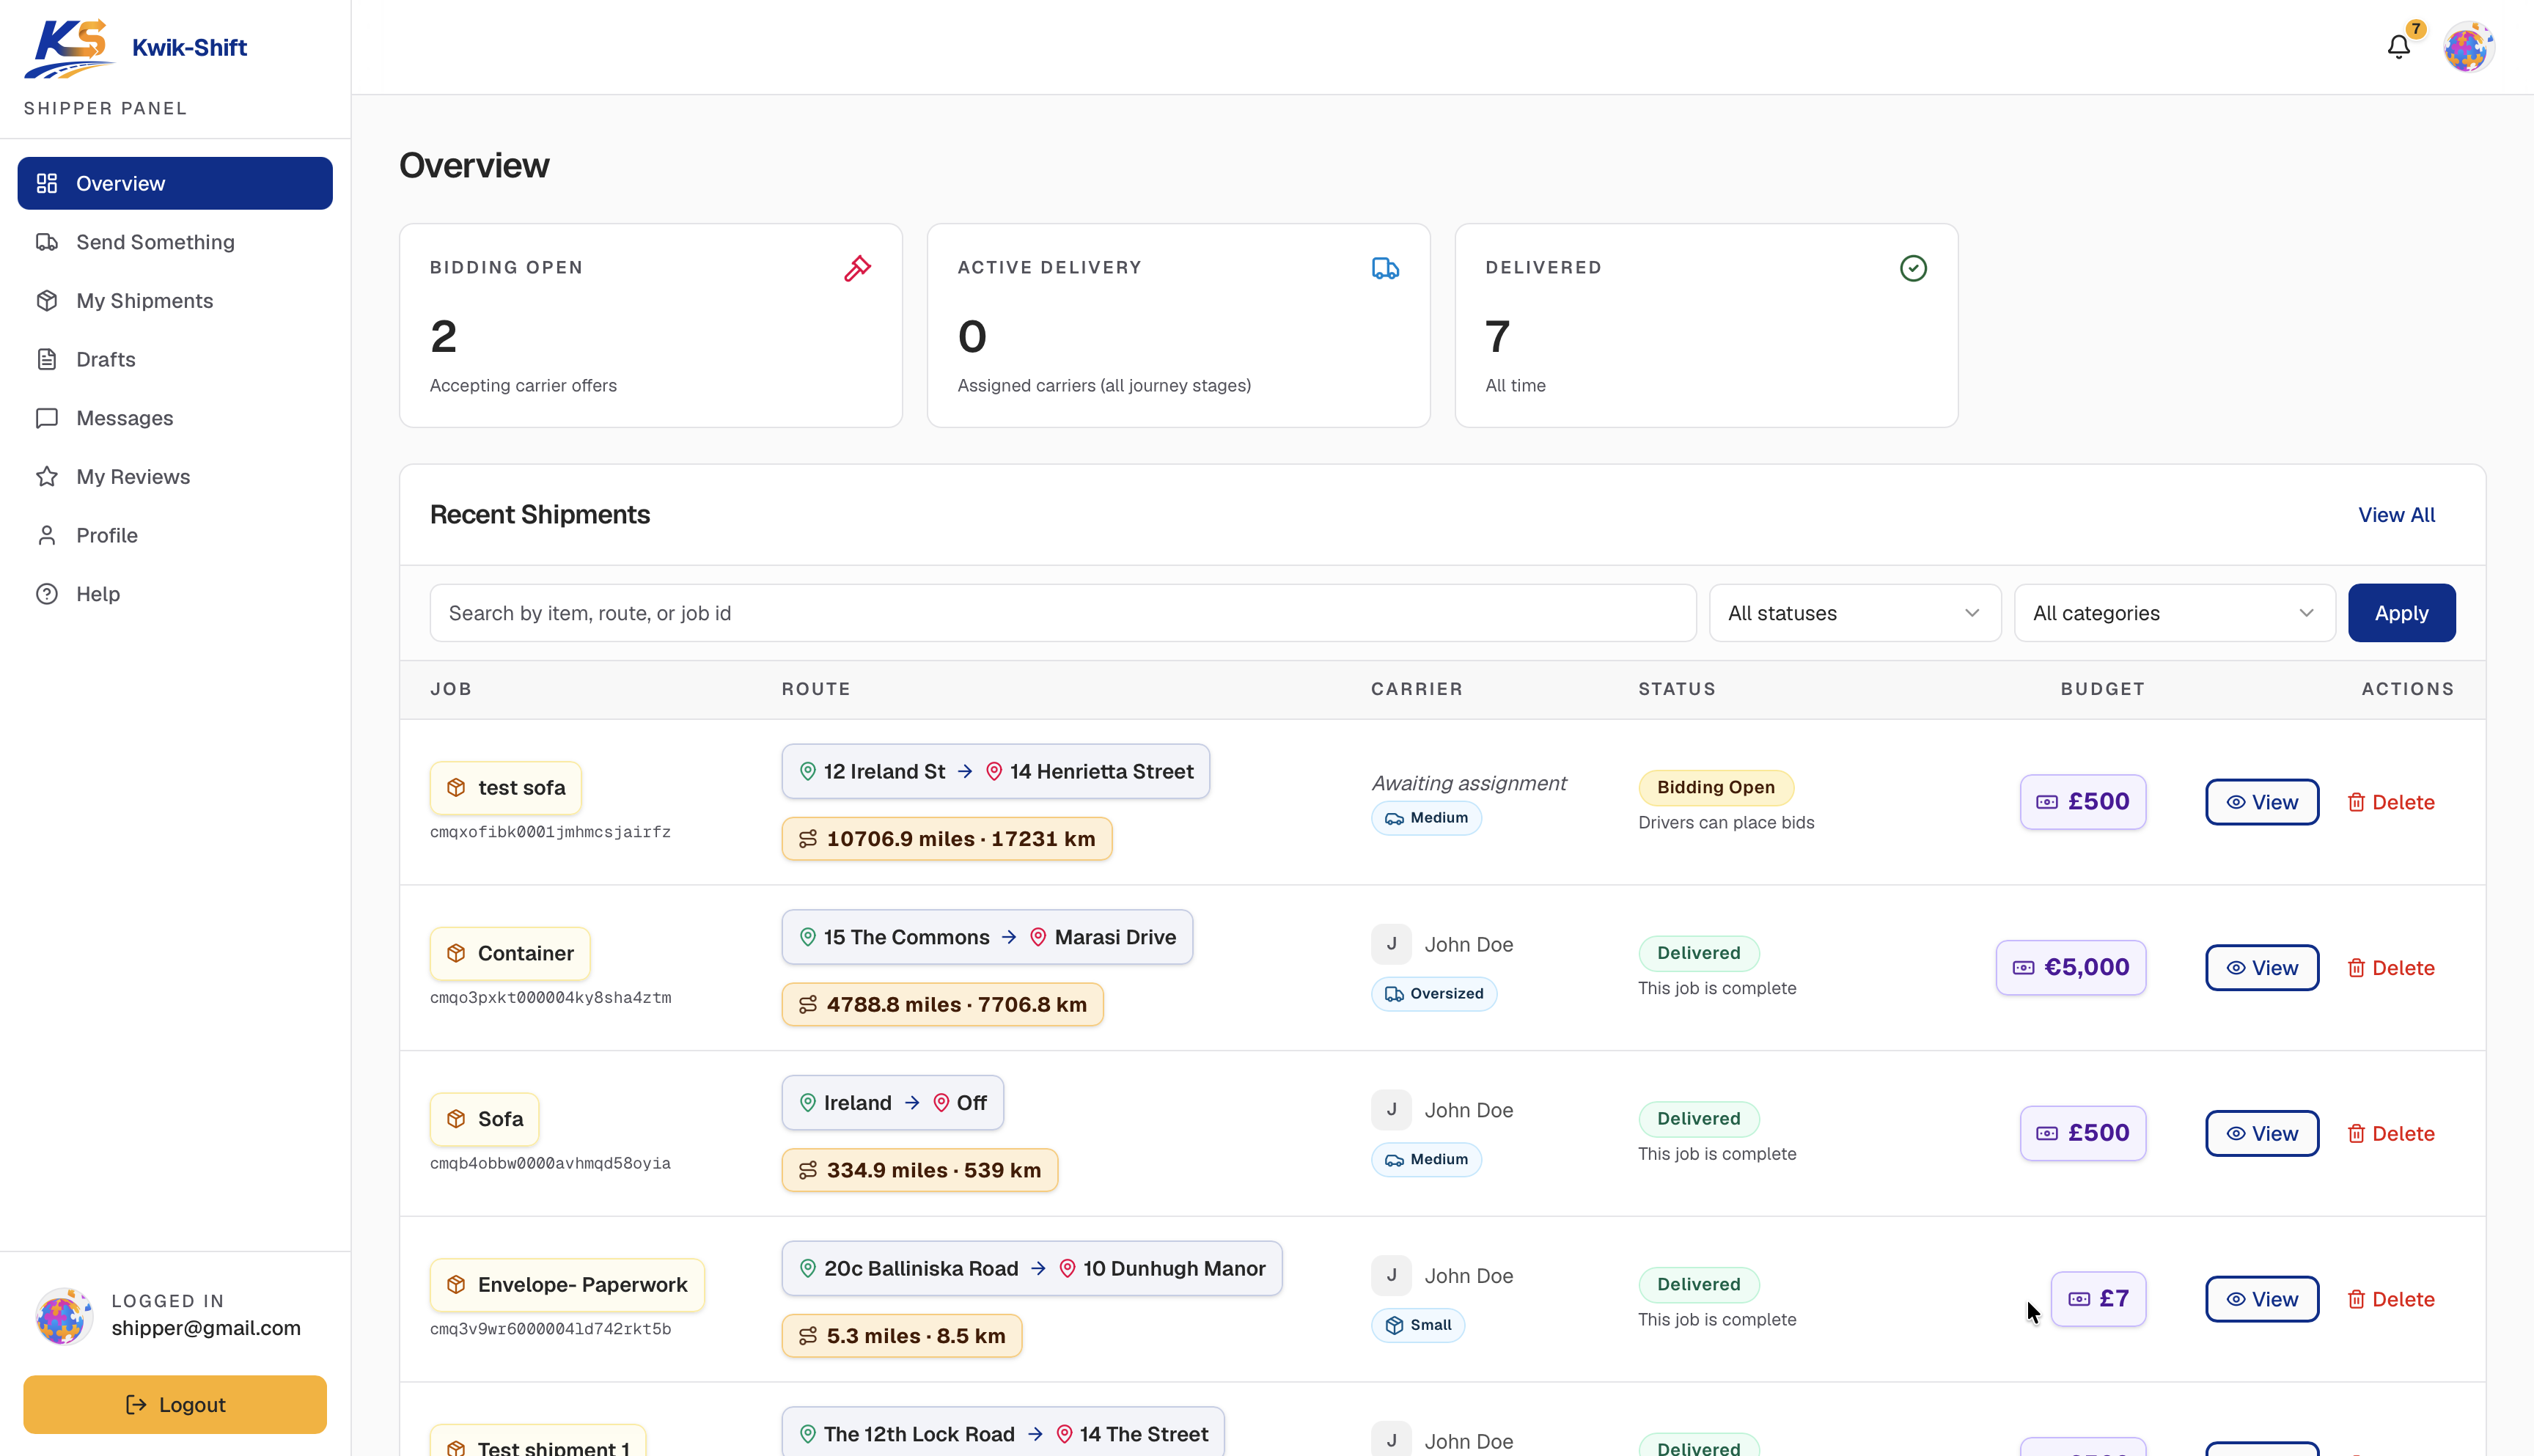Open the notifications bell
The width and height of the screenshot is (2534, 1456).
pos(2398,46)
